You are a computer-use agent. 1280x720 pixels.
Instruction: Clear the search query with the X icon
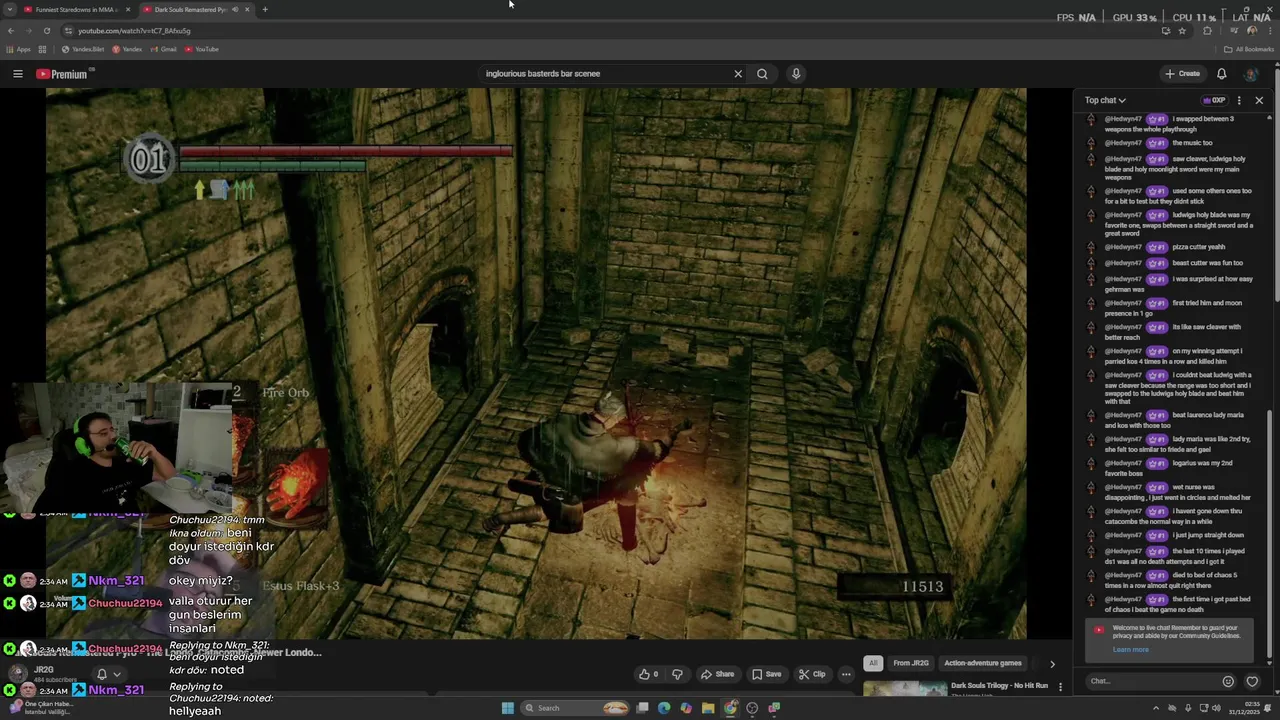pyautogui.click(x=738, y=74)
